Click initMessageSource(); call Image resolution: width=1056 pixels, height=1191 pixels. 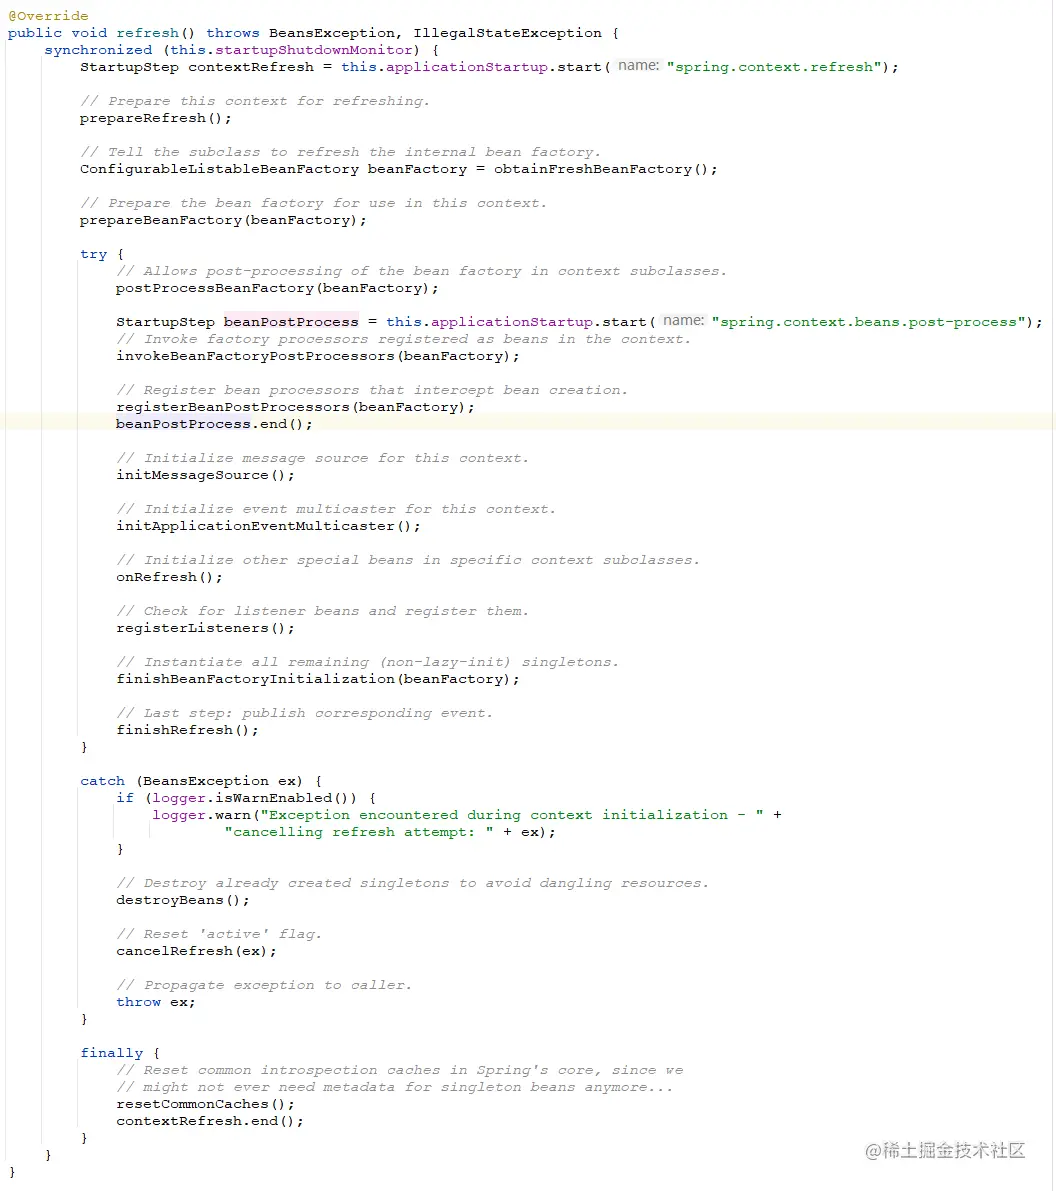(x=205, y=475)
